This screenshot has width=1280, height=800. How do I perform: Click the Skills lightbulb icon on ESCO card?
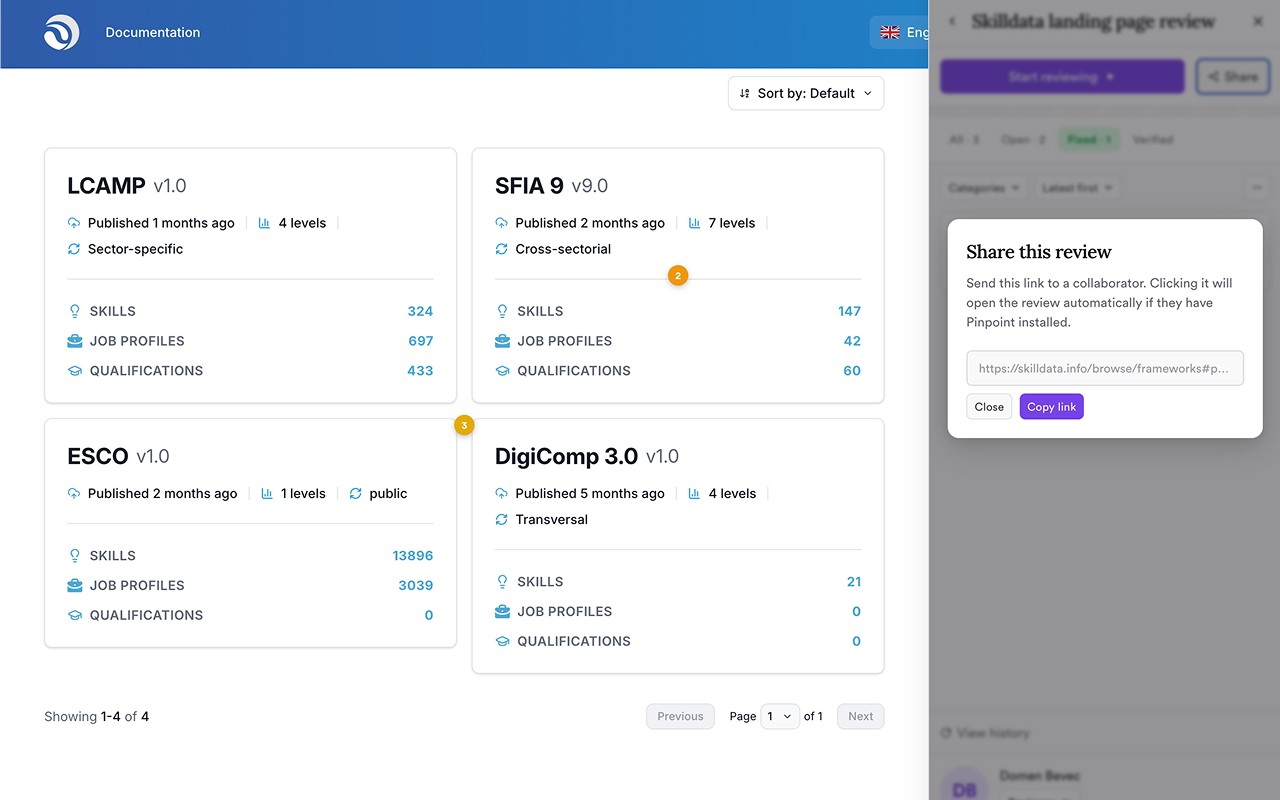74,556
